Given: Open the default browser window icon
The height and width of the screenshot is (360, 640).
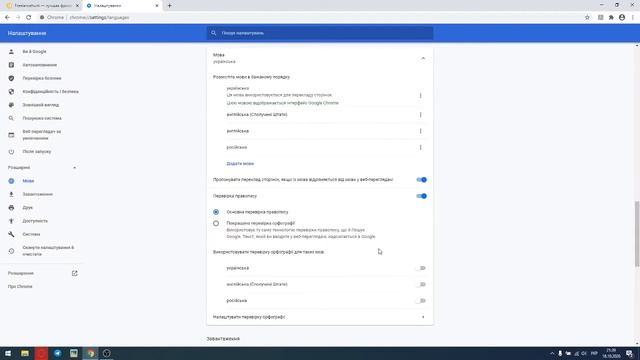Looking at the screenshot, I should pos(11,135).
